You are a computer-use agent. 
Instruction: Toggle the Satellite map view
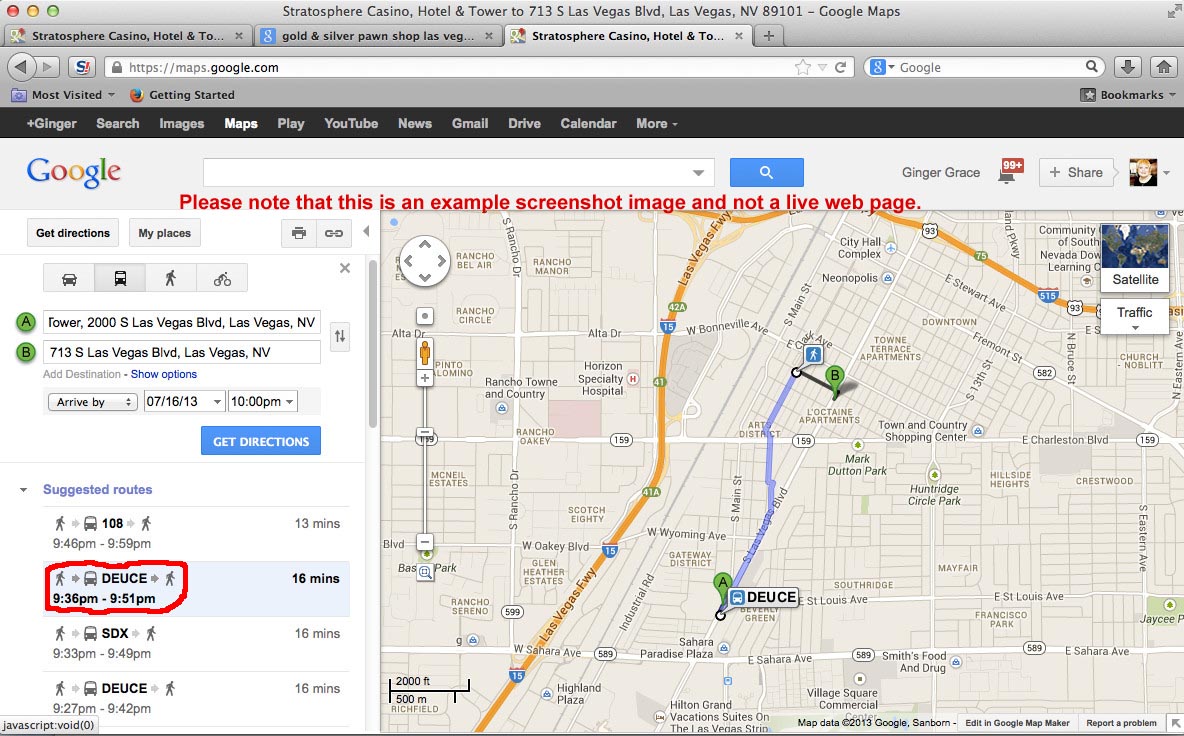pyautogui.click(x=1135, y=256)
